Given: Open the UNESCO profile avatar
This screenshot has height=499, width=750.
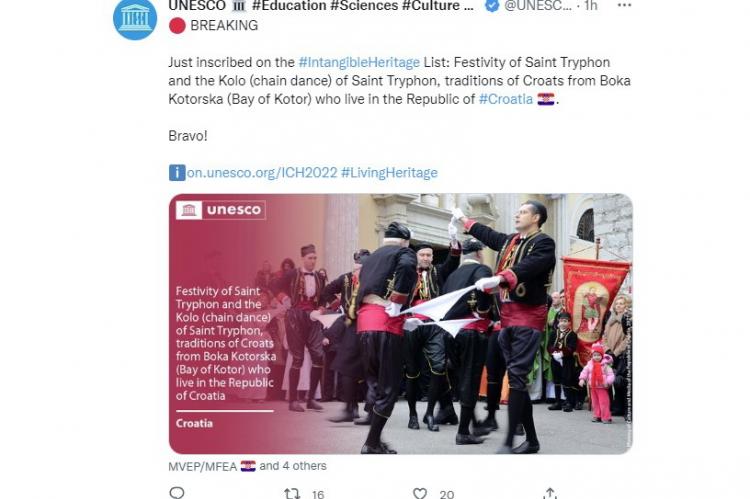Looking at the screenshot, I should tap(135, 18).
